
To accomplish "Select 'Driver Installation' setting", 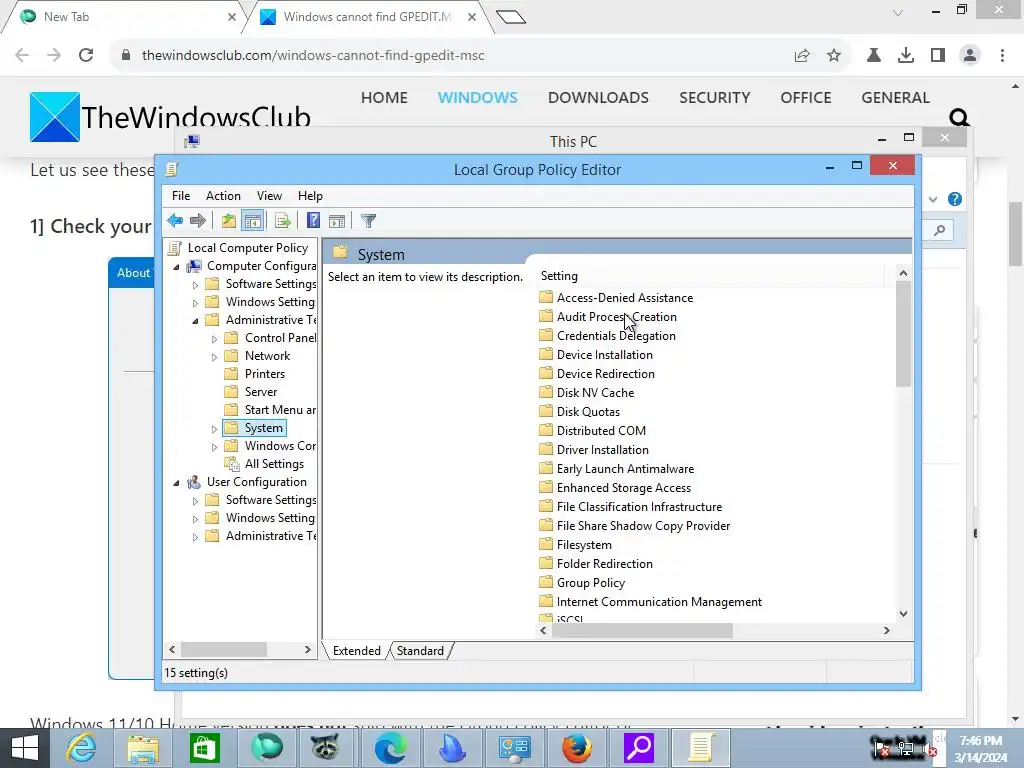I will click(602, 449).
